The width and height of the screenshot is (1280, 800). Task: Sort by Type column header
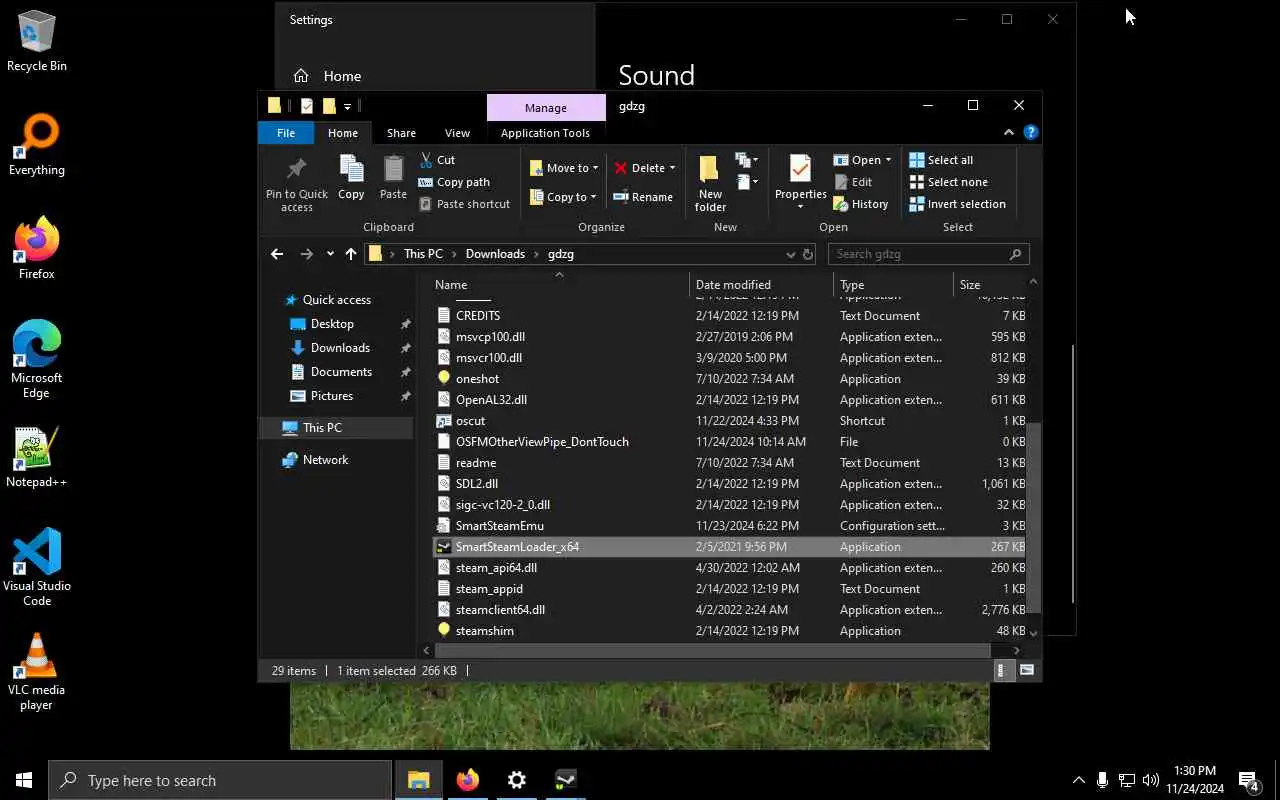[894, 285]
